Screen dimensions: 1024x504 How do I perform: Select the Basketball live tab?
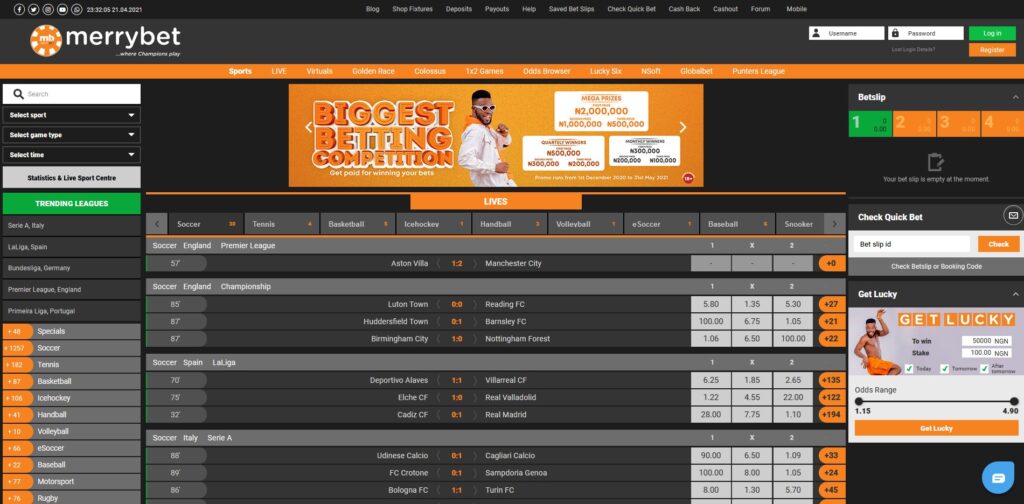(357, 224)
